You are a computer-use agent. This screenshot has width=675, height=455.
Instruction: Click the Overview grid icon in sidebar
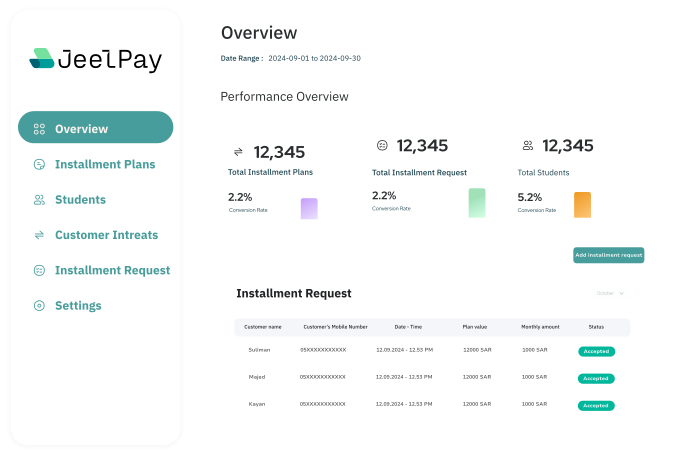click(39, 129)
